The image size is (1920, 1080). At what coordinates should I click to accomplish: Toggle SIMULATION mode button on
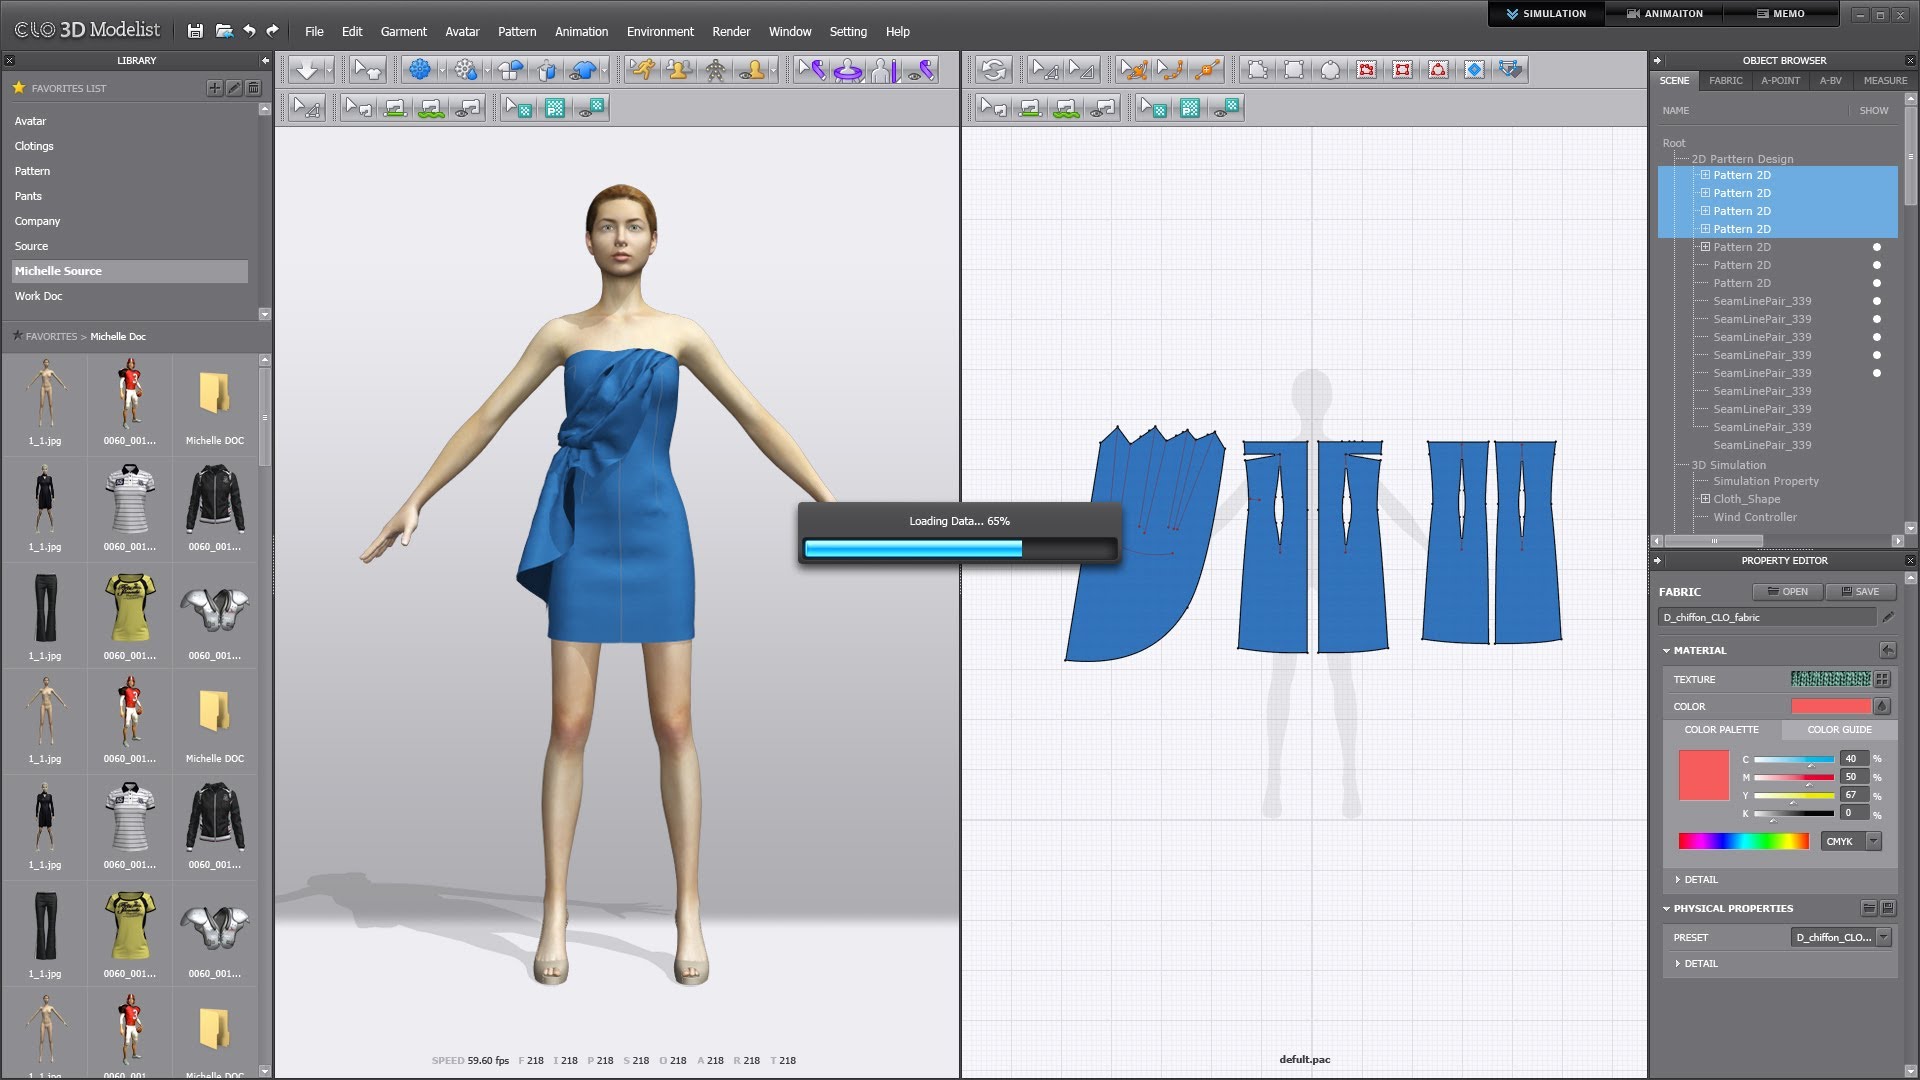tap(1543, 13)
